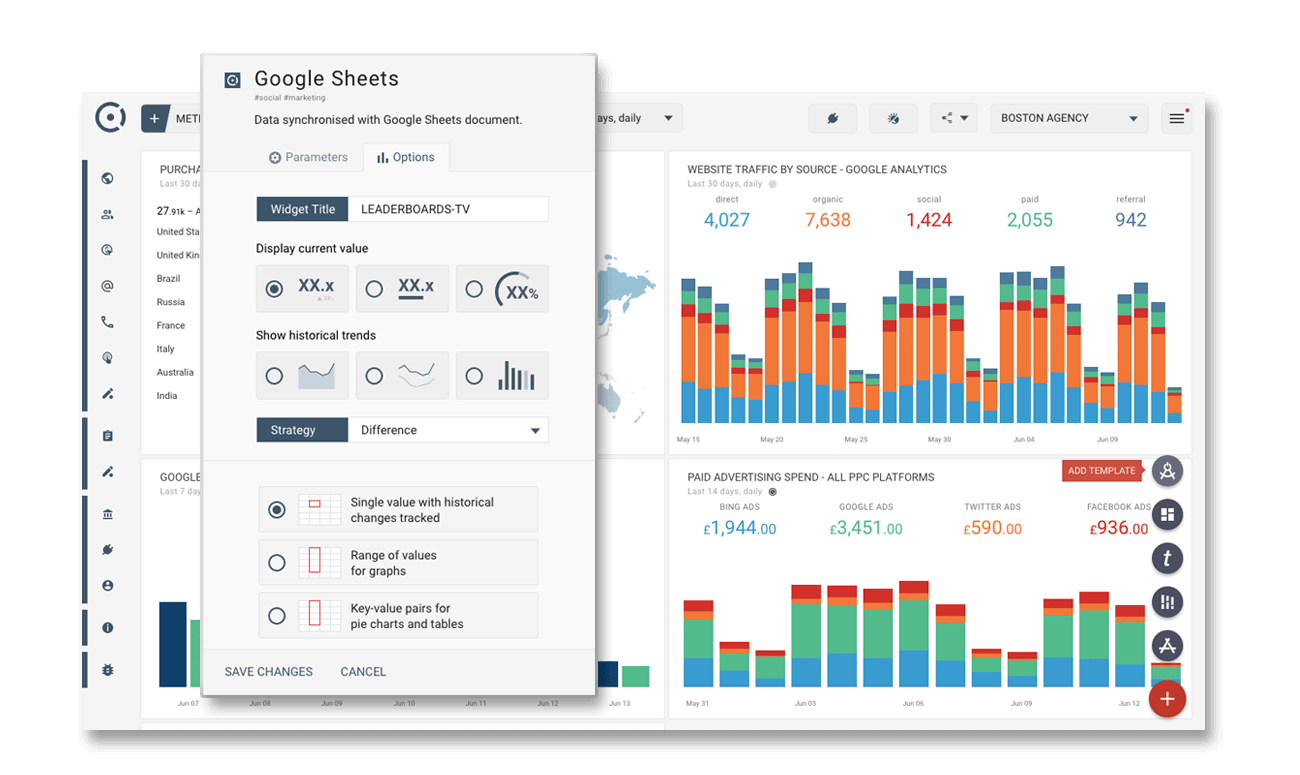
Task: Open the @ email icon in sidebar
Action: [107, 286]
